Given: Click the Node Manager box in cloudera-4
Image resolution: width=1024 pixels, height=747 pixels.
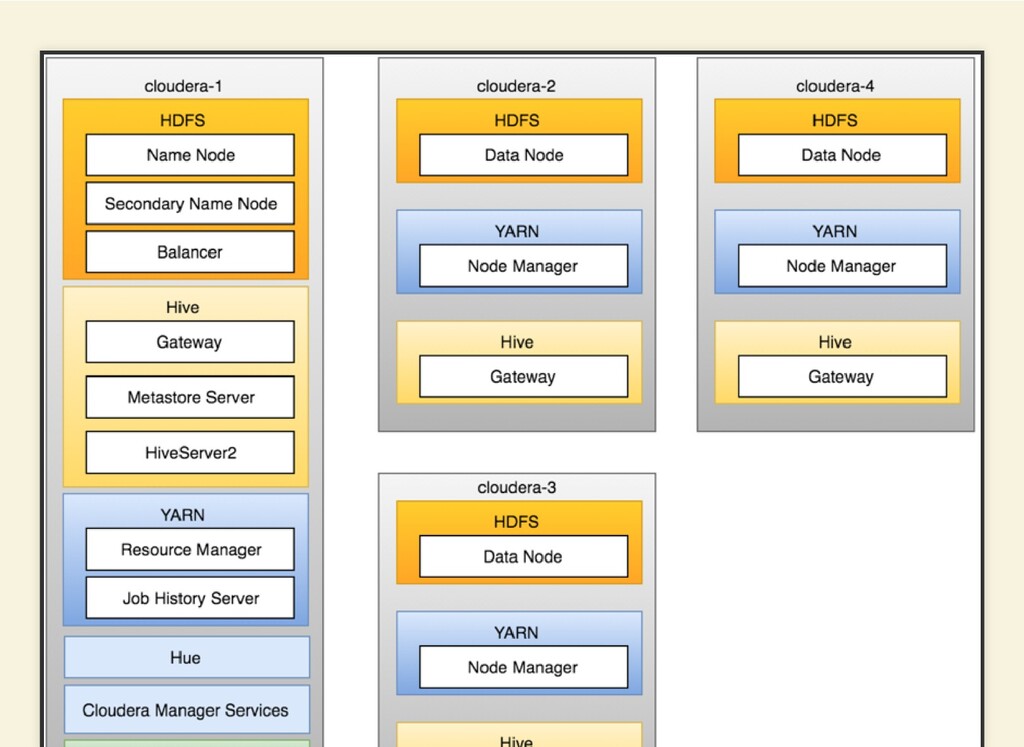Looking at the screenshot, I should [842, 266].
